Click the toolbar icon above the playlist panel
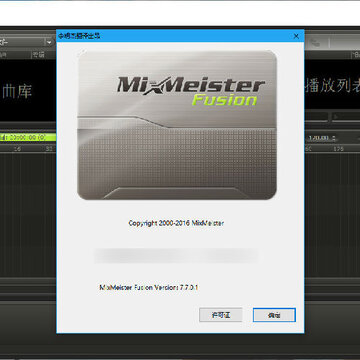This screenshot has height=360, width=360. pyautogui.click(x=315, y=43)
